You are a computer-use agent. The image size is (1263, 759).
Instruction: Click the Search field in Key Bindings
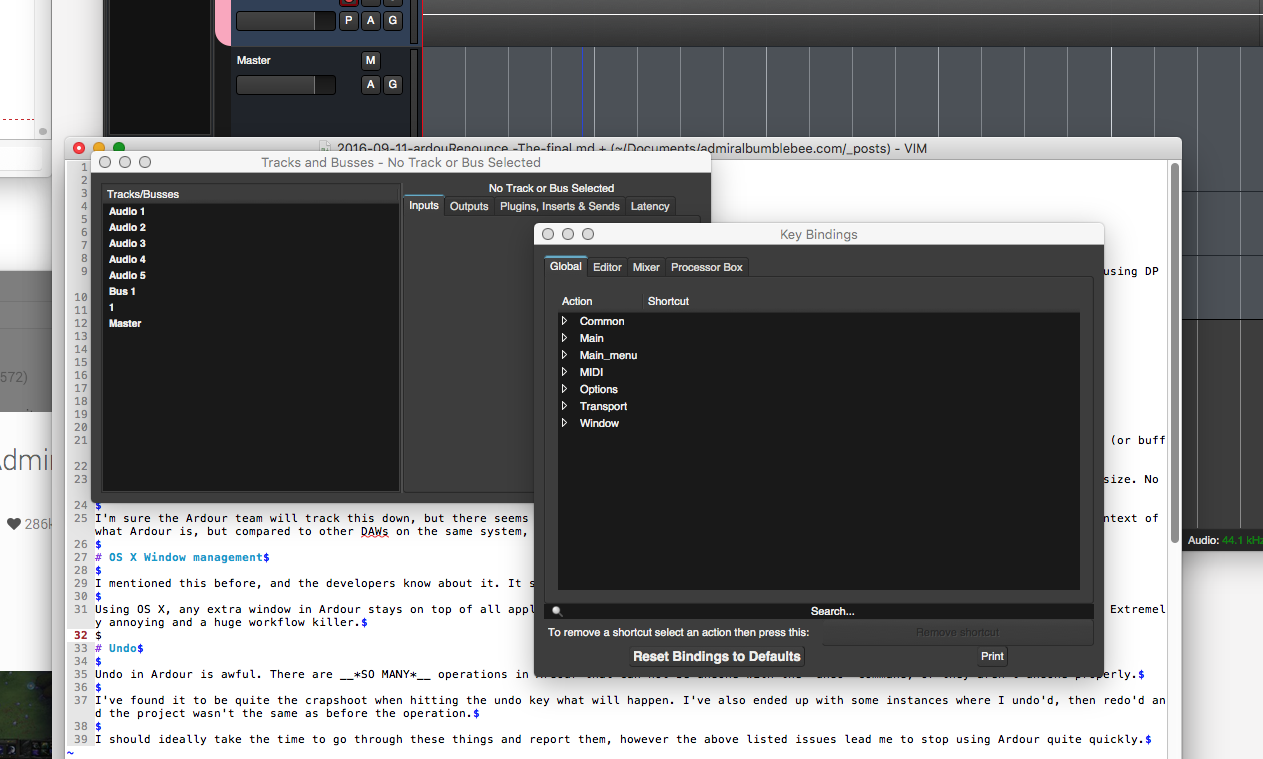pos(830,611)
